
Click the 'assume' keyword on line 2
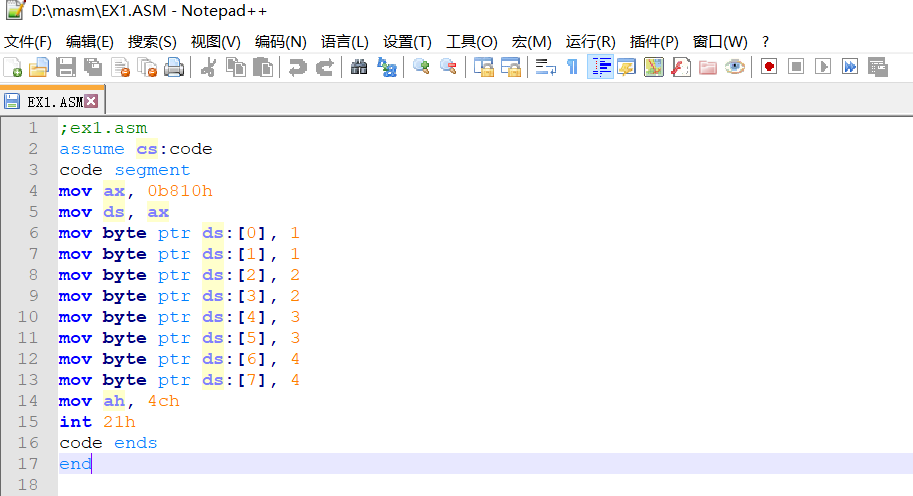click(x=91, y=149)
